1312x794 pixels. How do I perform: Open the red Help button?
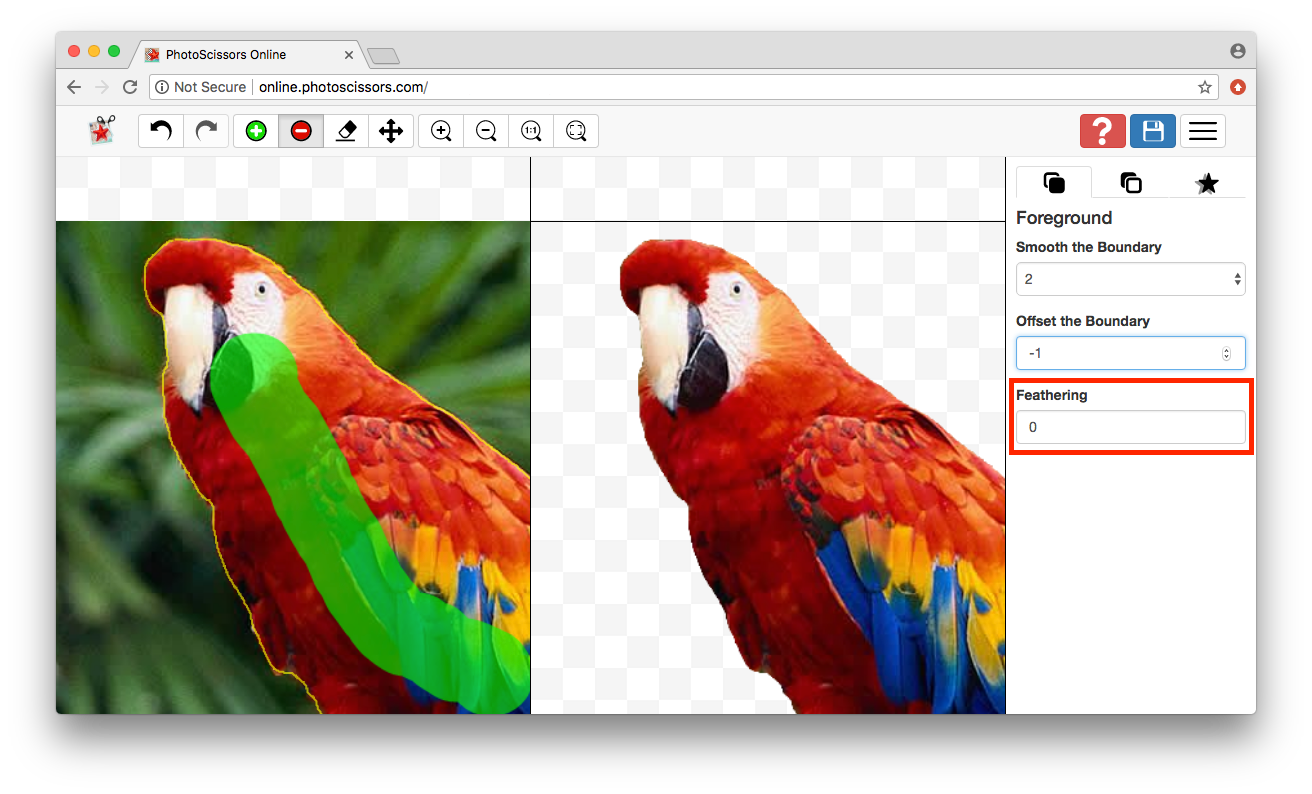pos(1102,131)
